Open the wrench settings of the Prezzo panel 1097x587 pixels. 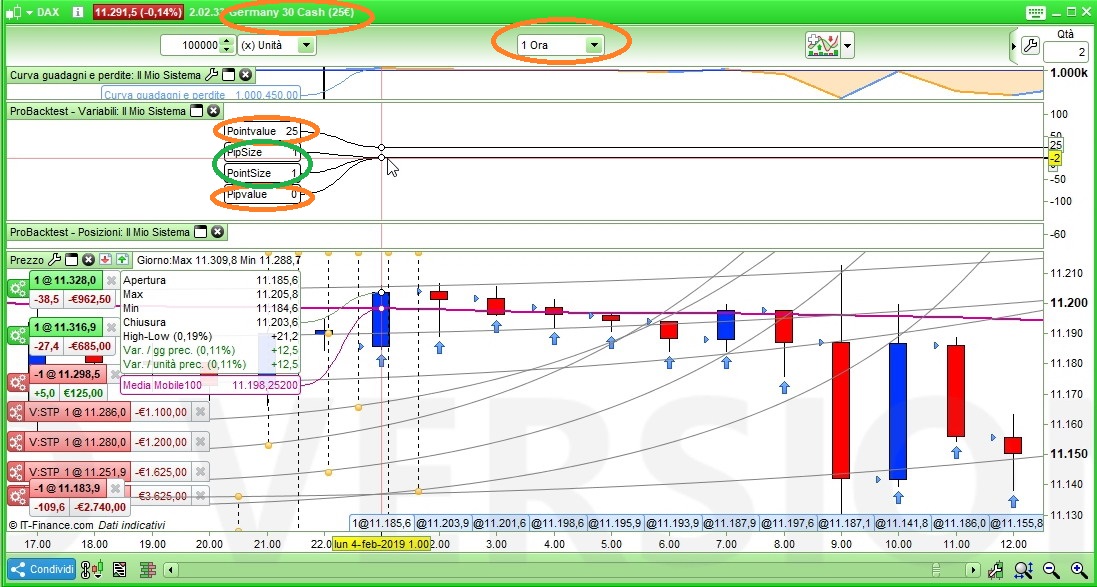click(54, 260)
